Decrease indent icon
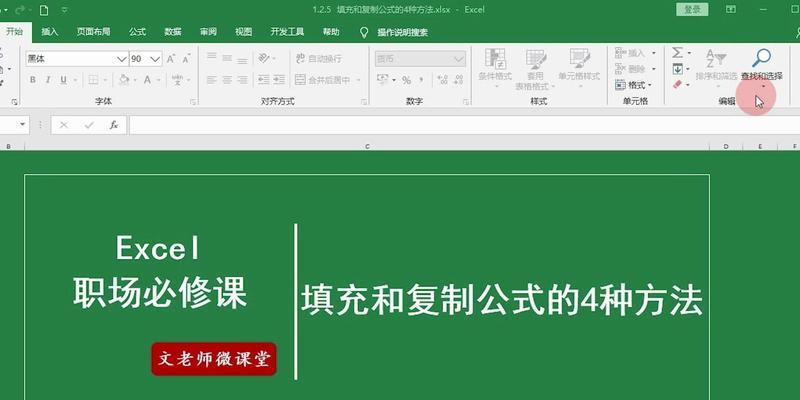The width and height of the screenshot is (800, 400). [263, 80]
